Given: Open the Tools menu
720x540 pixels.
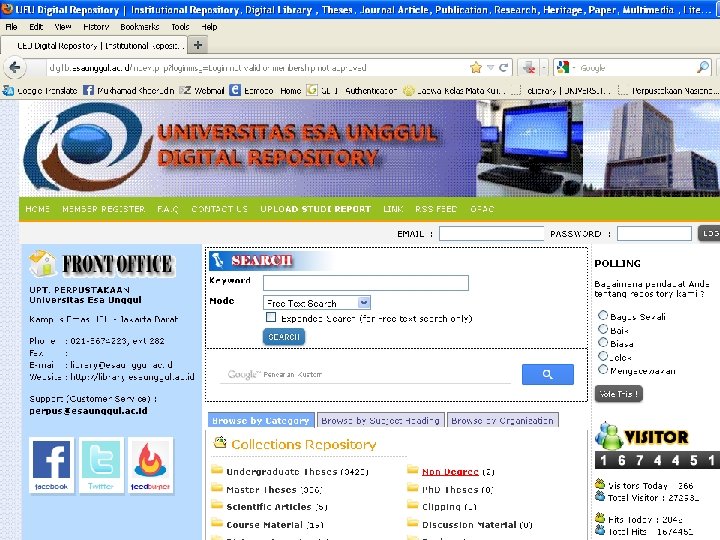Looking at the screenshot, I should [180, 27].
